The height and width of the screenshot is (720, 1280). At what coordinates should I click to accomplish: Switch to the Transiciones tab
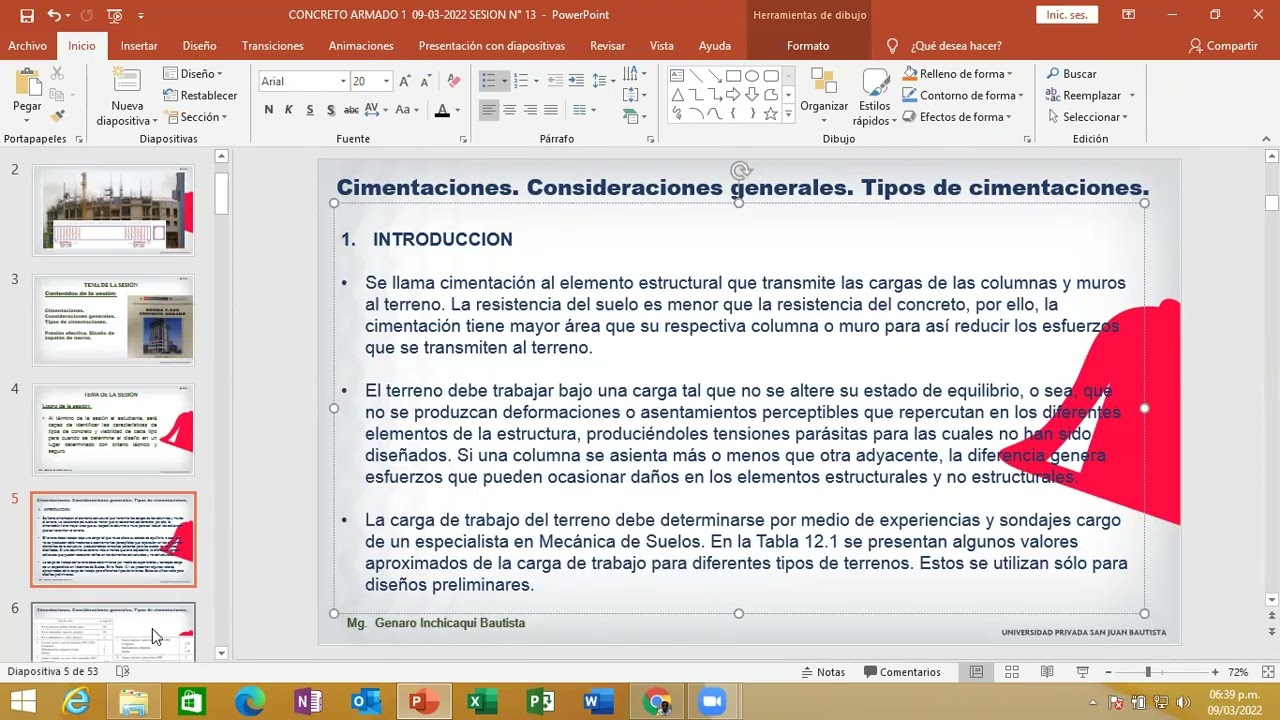pyautogui.click(x=273, y=46)
